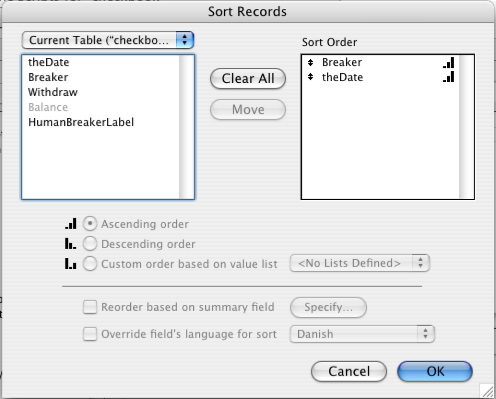This screenshot has height=399, width=496.
Task: Select the Descending order radio button
Action: pyautogui.click(x=90, y=244)
